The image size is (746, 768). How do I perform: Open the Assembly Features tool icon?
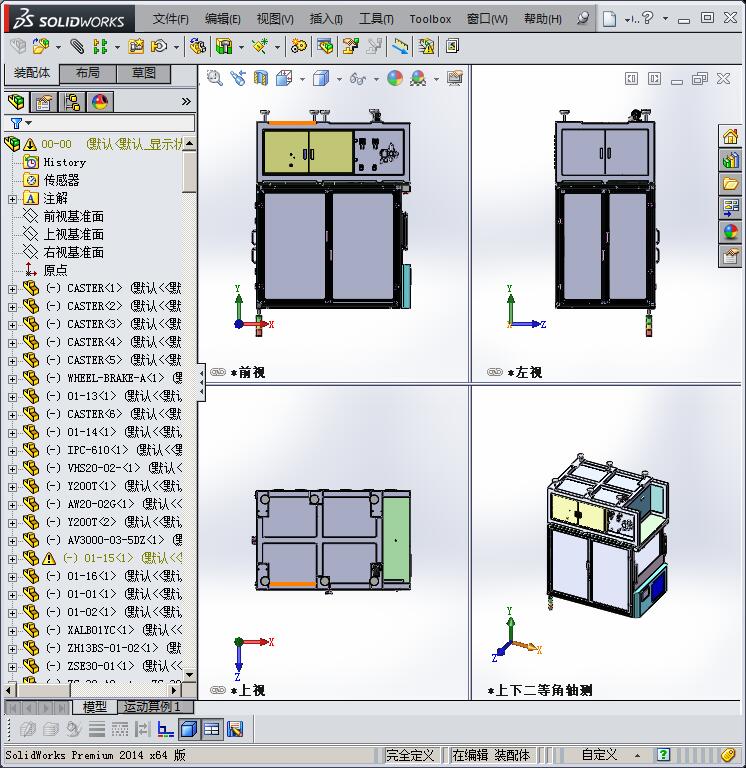point(224,47)
